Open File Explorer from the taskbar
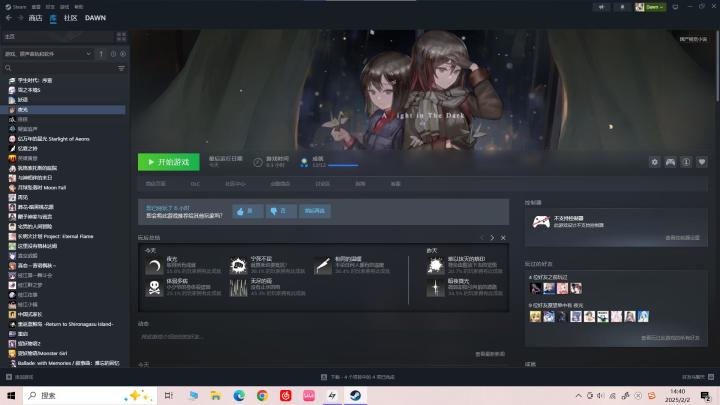The width and height of the screenshot is (720, 405). [x=215, y=395]
